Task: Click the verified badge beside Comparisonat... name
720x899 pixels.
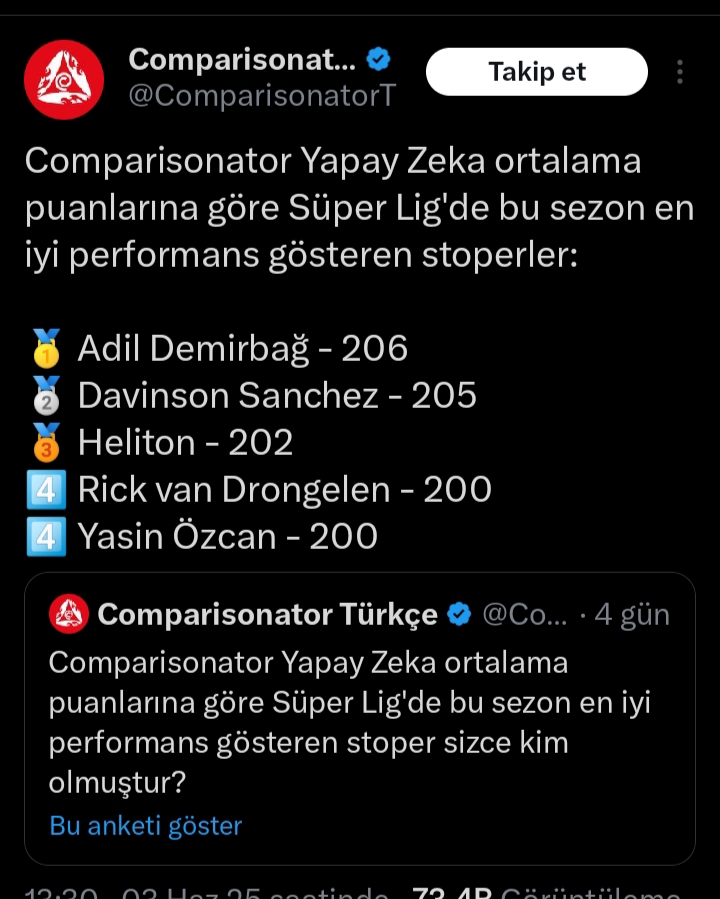Action: 378,60
